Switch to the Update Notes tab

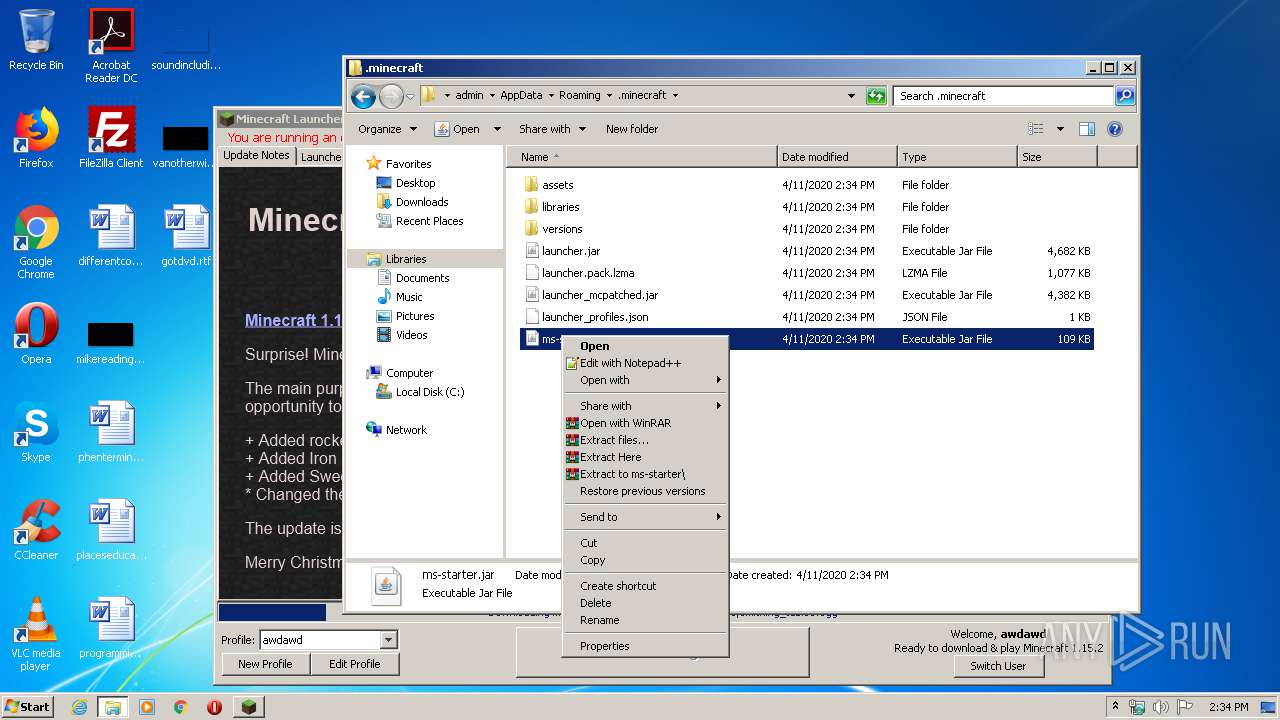coord(256,156)
